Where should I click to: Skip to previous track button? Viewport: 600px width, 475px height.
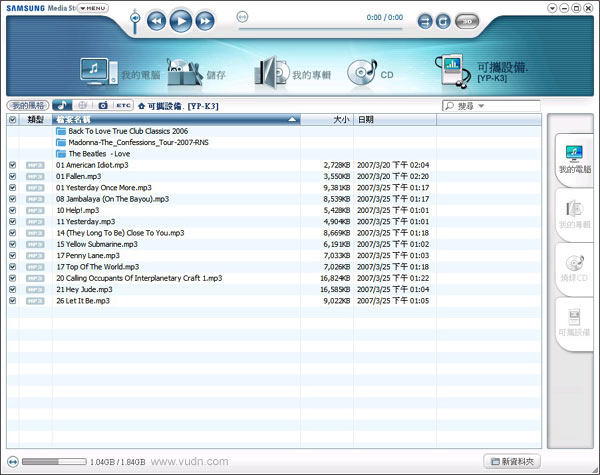pyautogui.click(x=157, y=21)
